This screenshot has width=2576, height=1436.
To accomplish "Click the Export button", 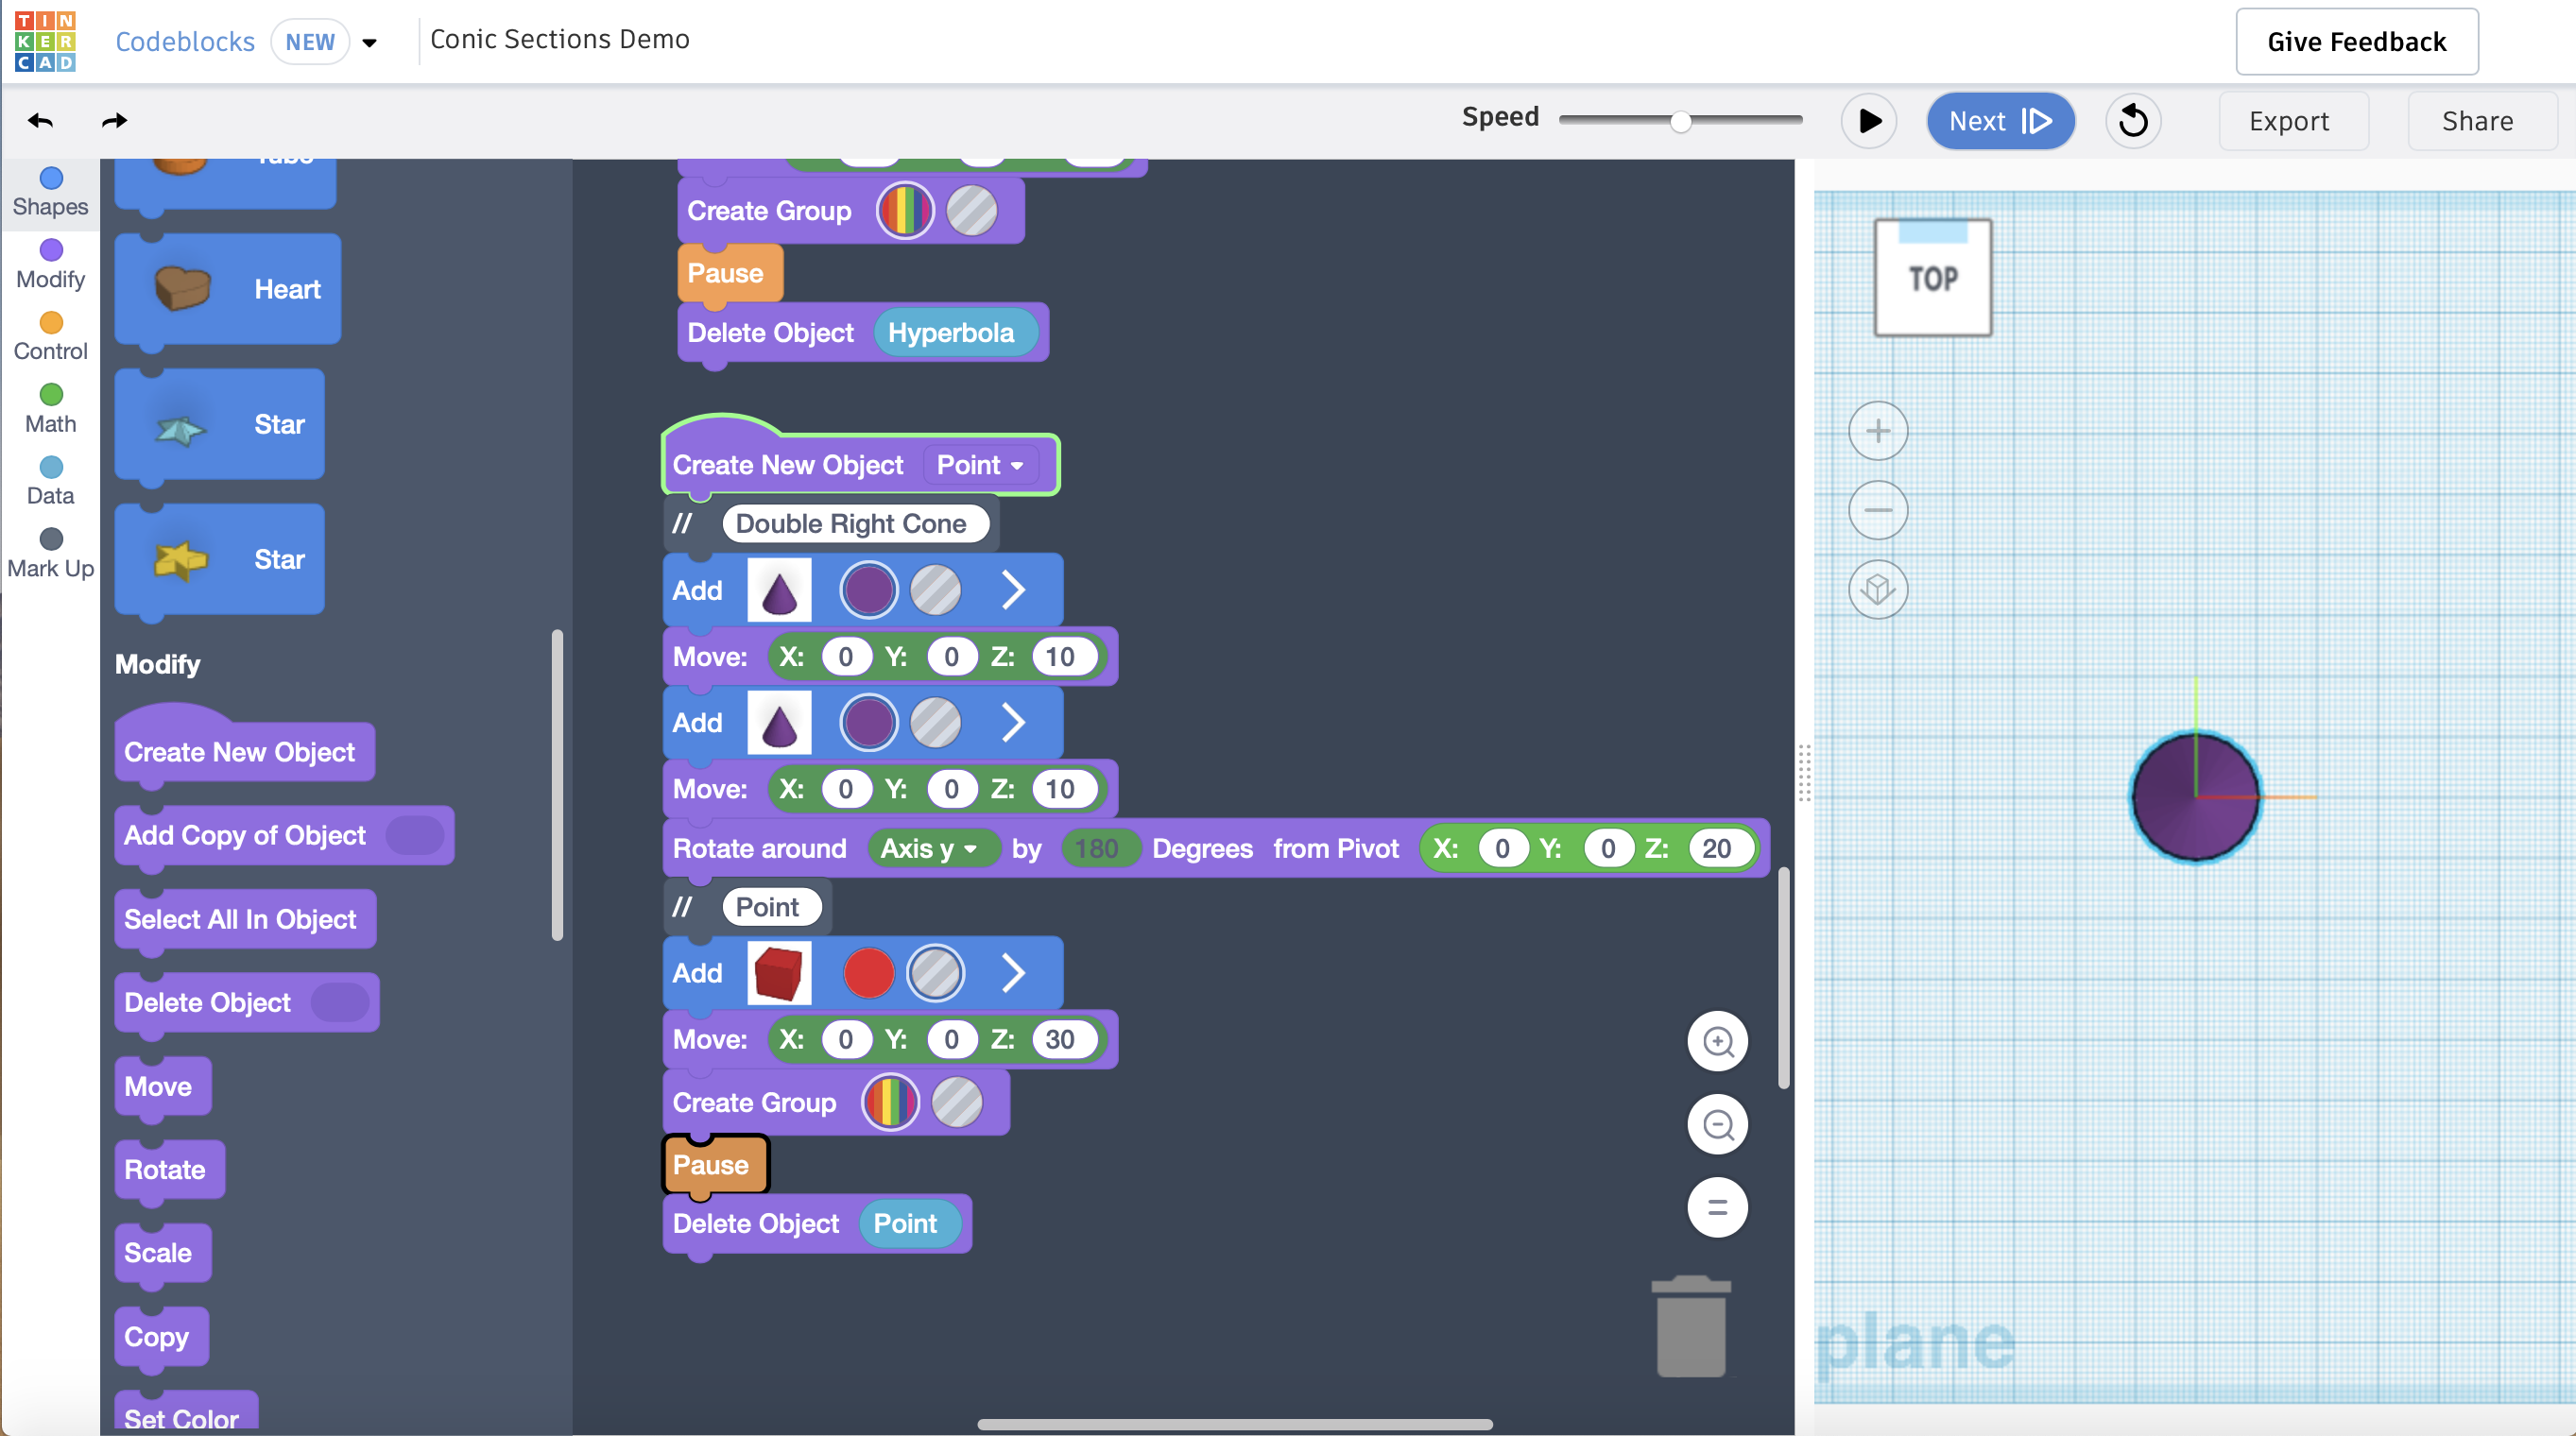I will (2290, 118).
